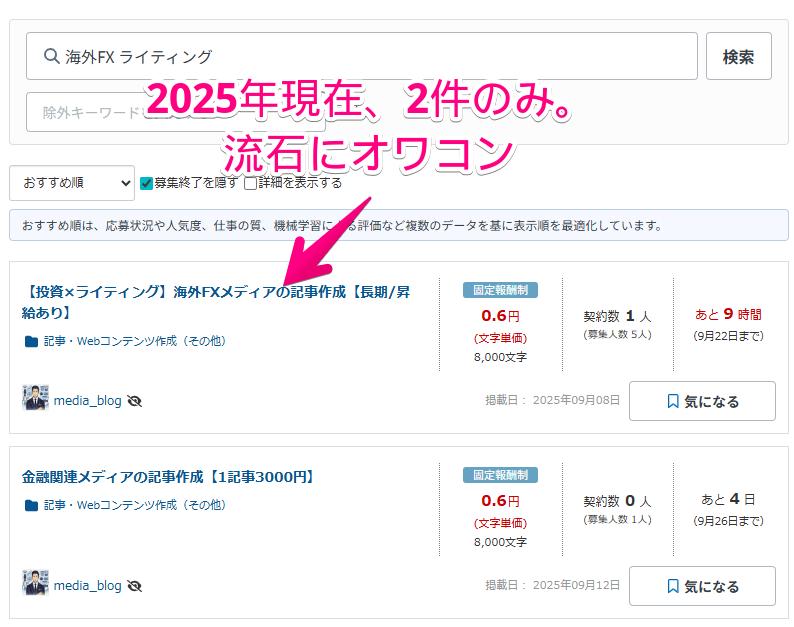Image resolution: width=794 pixels, height=627 pixels.
Task: Open the おすすめ順 sort dropdown
Action: (71, 183)
